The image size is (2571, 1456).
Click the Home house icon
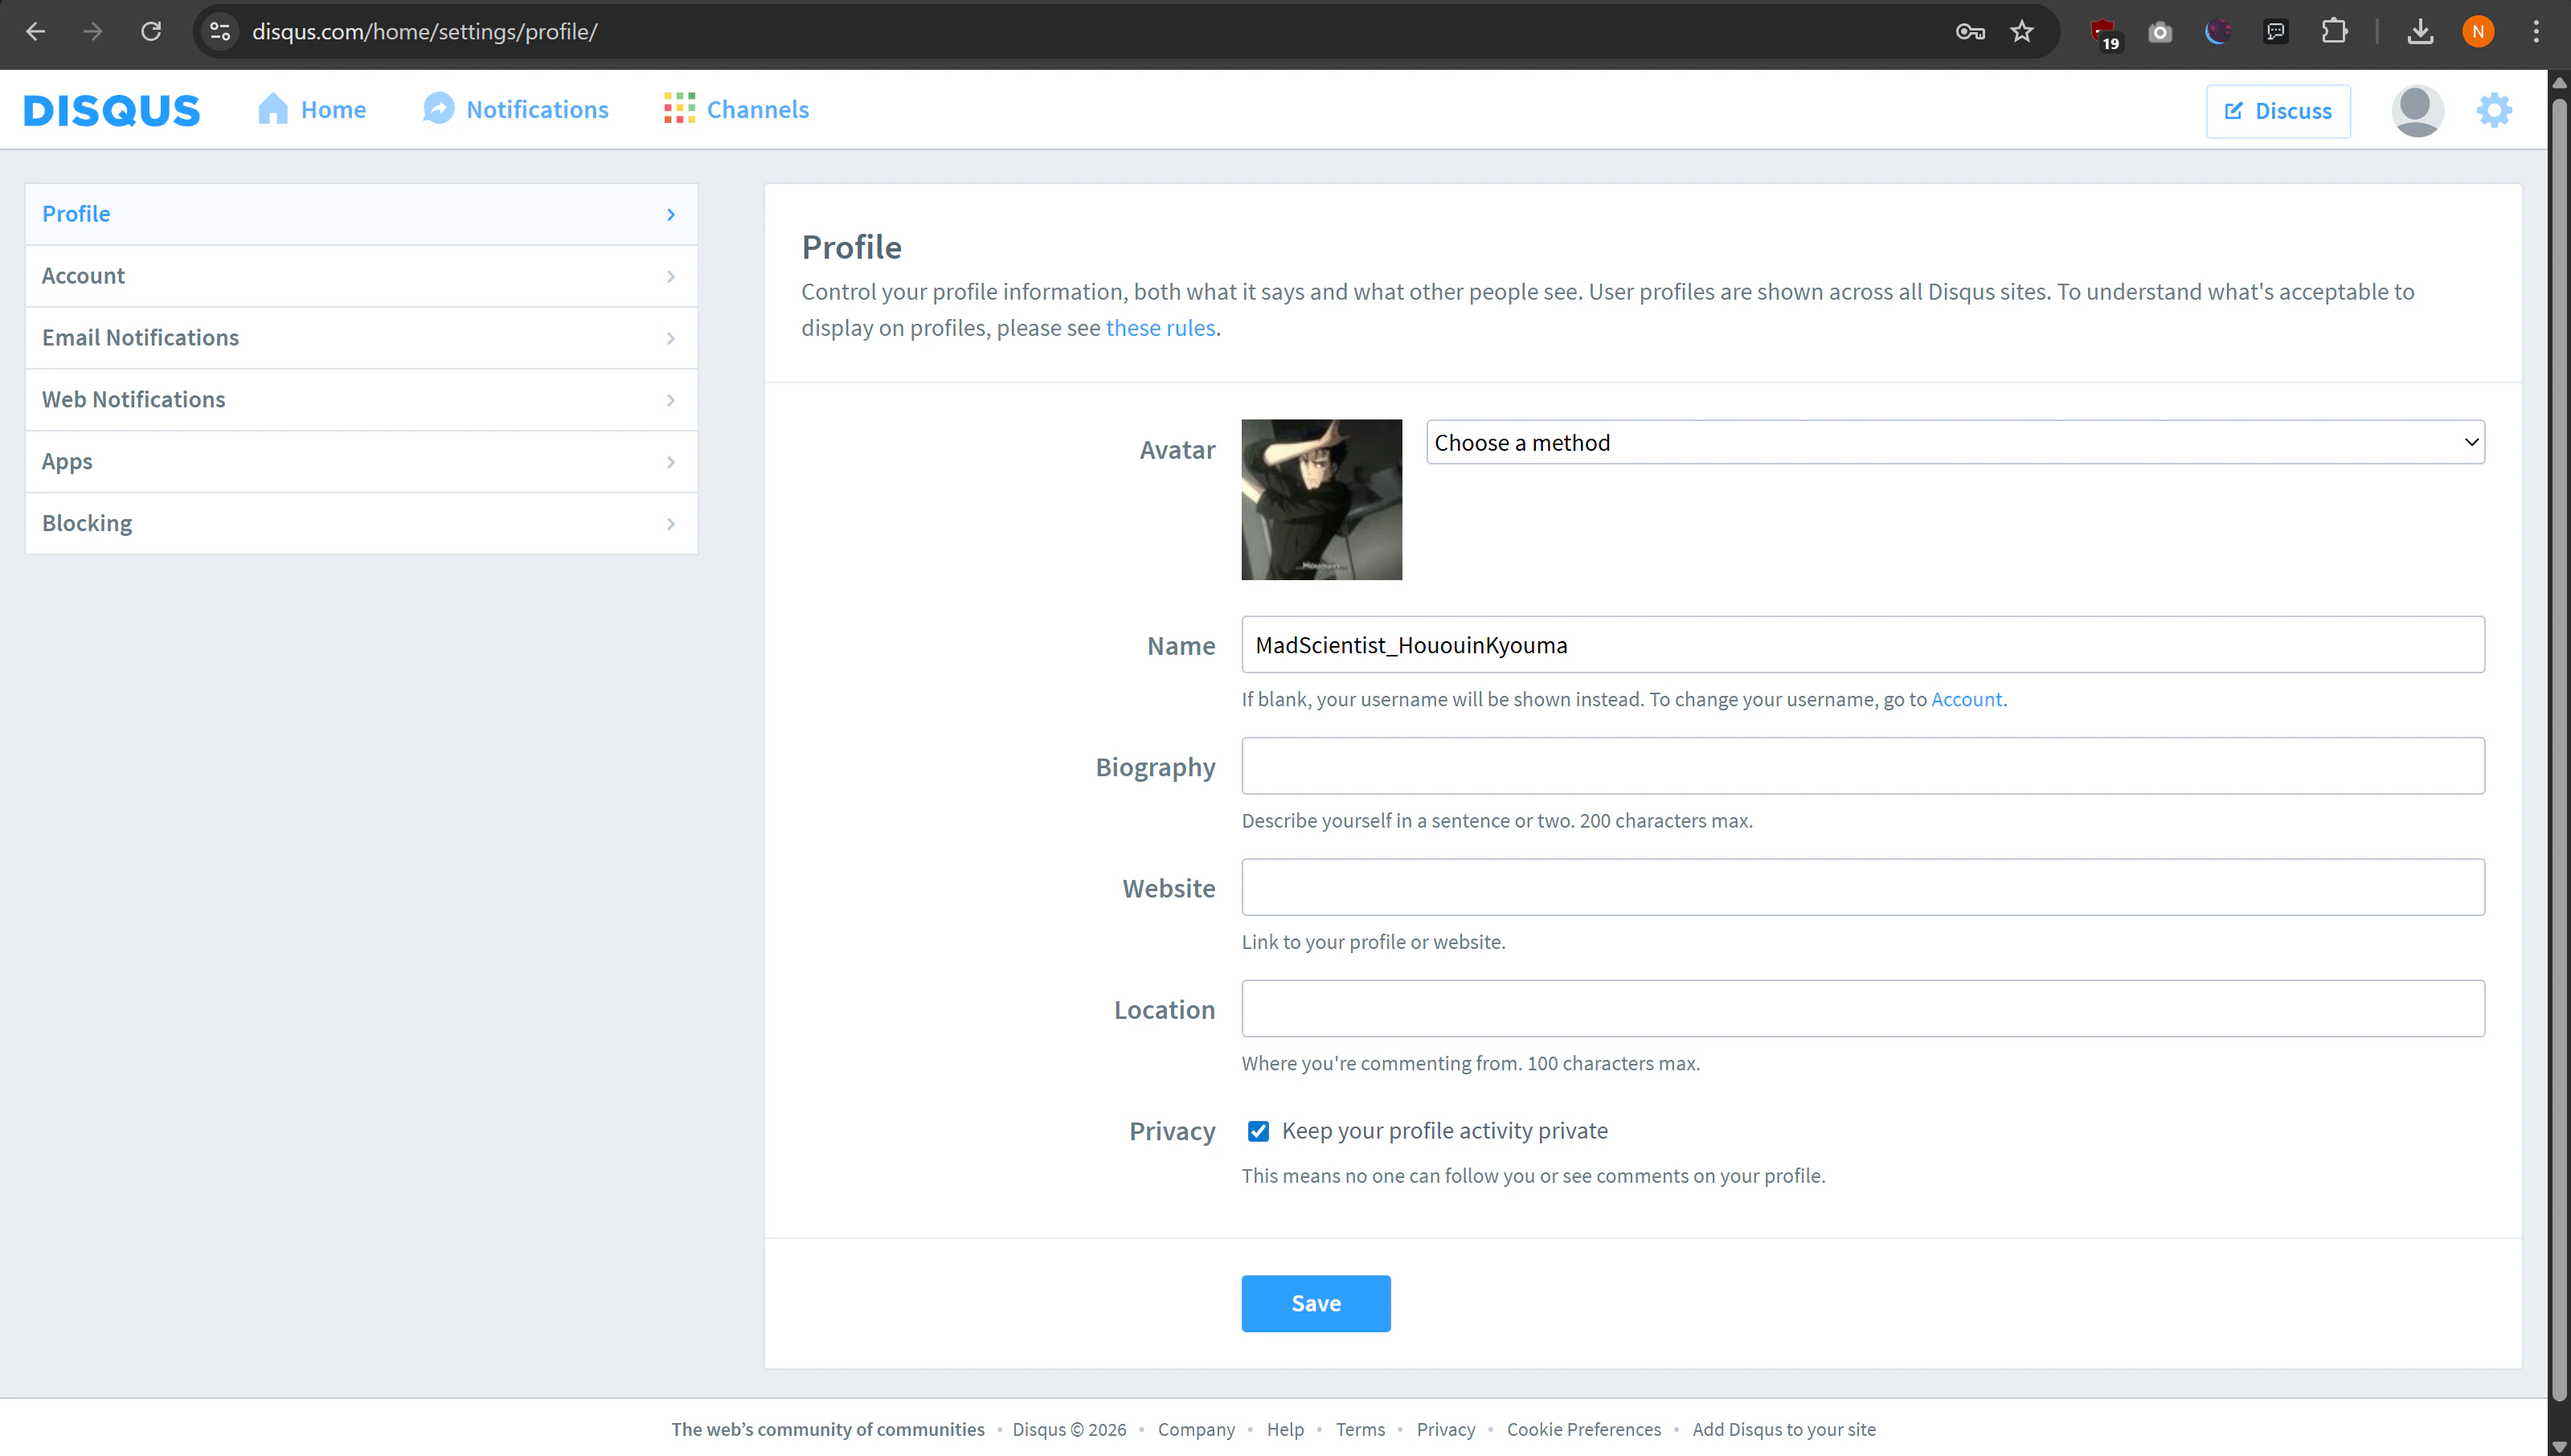[x=272, y=109]
